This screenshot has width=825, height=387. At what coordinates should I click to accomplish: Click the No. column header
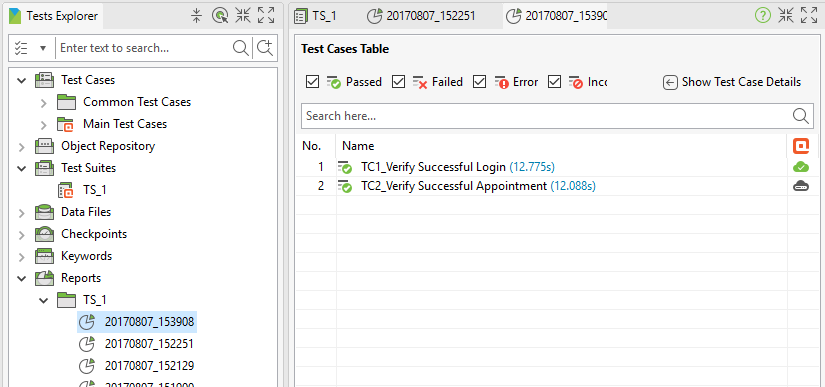tap(316, 146)
